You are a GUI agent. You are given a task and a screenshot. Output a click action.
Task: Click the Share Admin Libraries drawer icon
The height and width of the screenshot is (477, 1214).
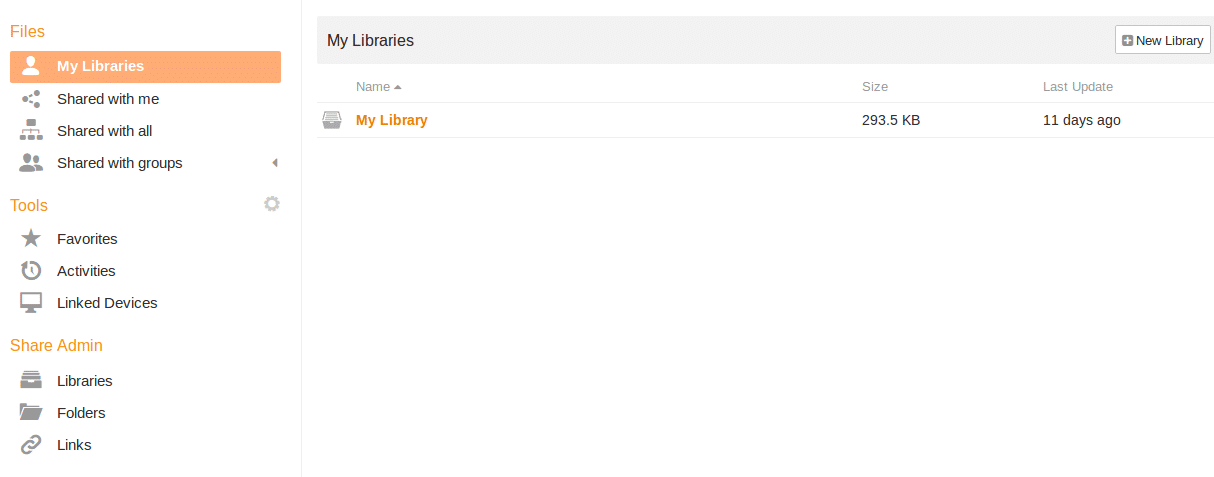point(31,381)
